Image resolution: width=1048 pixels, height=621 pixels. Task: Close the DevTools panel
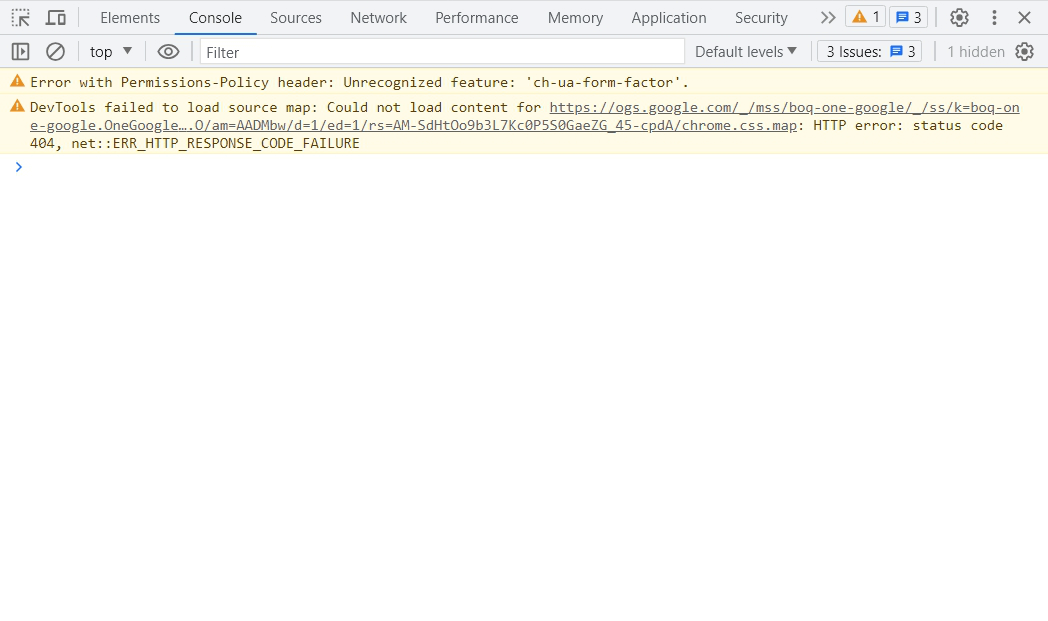(x=1024, y=17)
